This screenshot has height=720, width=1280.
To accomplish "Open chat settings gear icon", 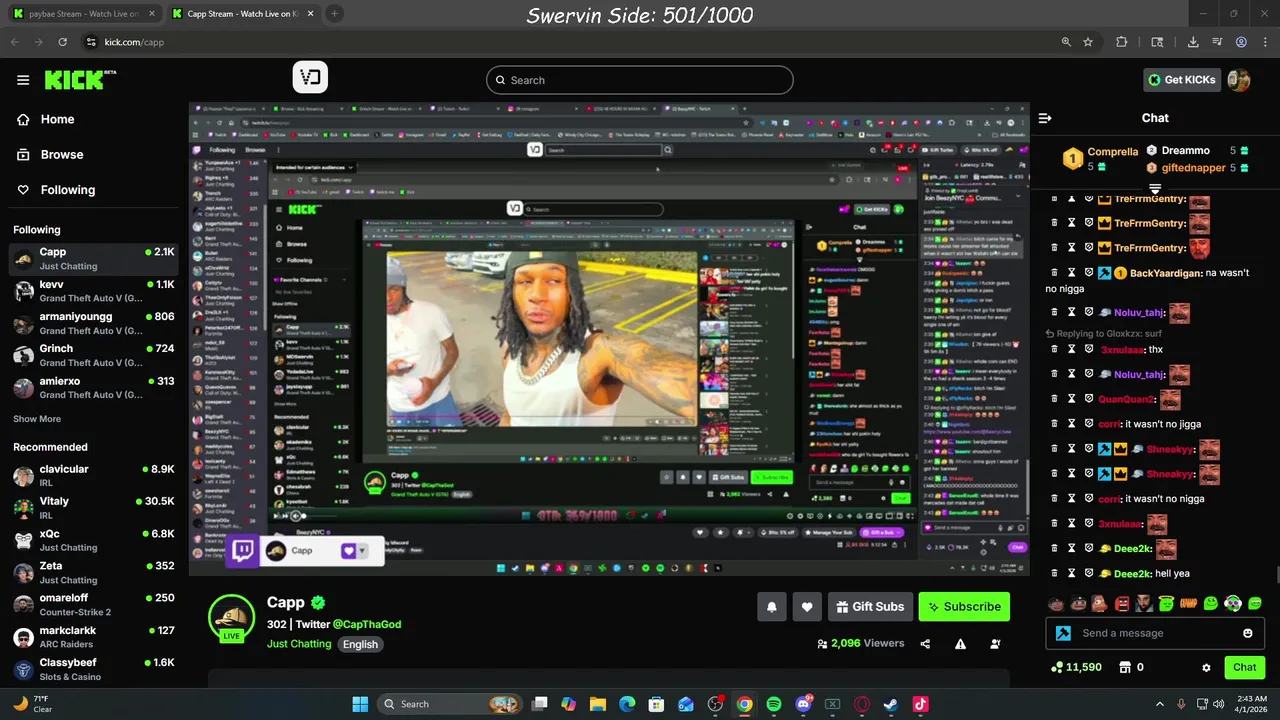I will [1206, 667].
